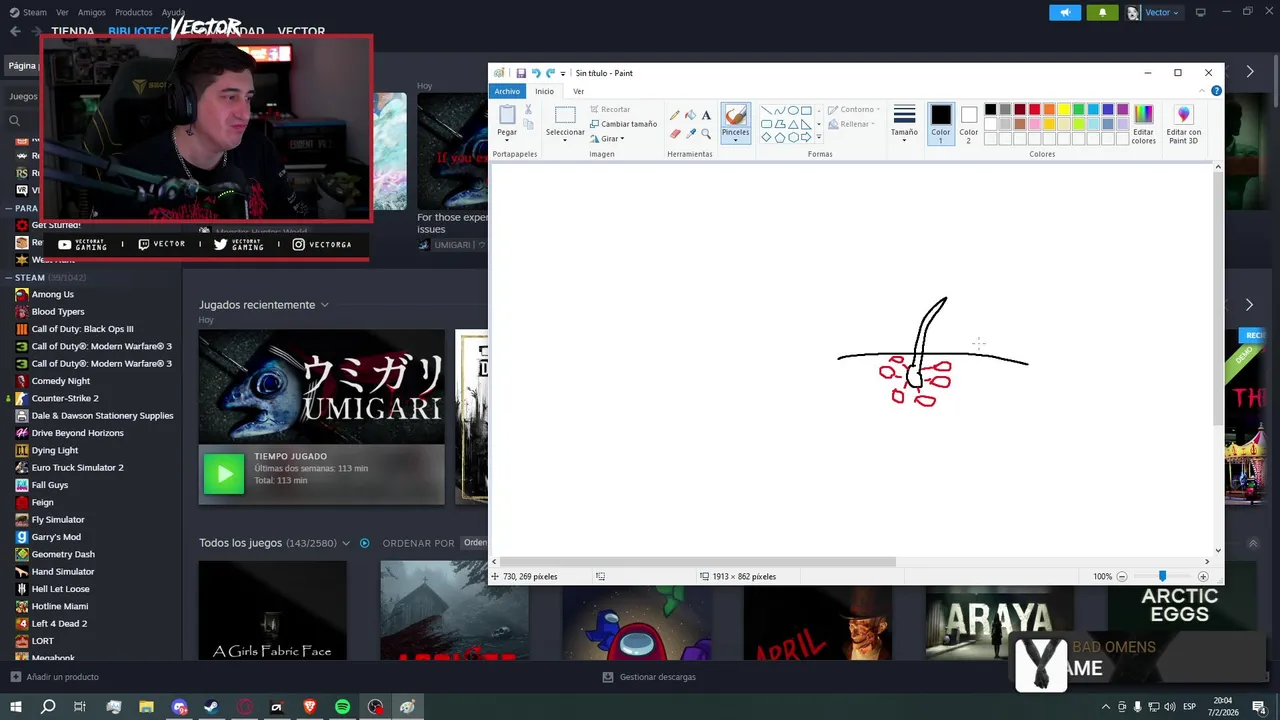Open Editar colores dialog
The width and height of the screenshot is (1280, 720).
[1143, 124]
